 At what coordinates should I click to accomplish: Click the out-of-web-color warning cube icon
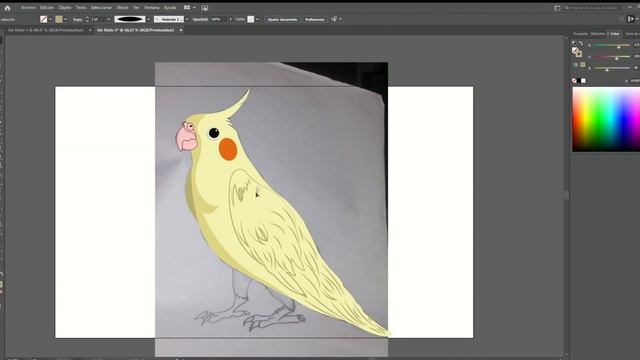pos(576,64)
